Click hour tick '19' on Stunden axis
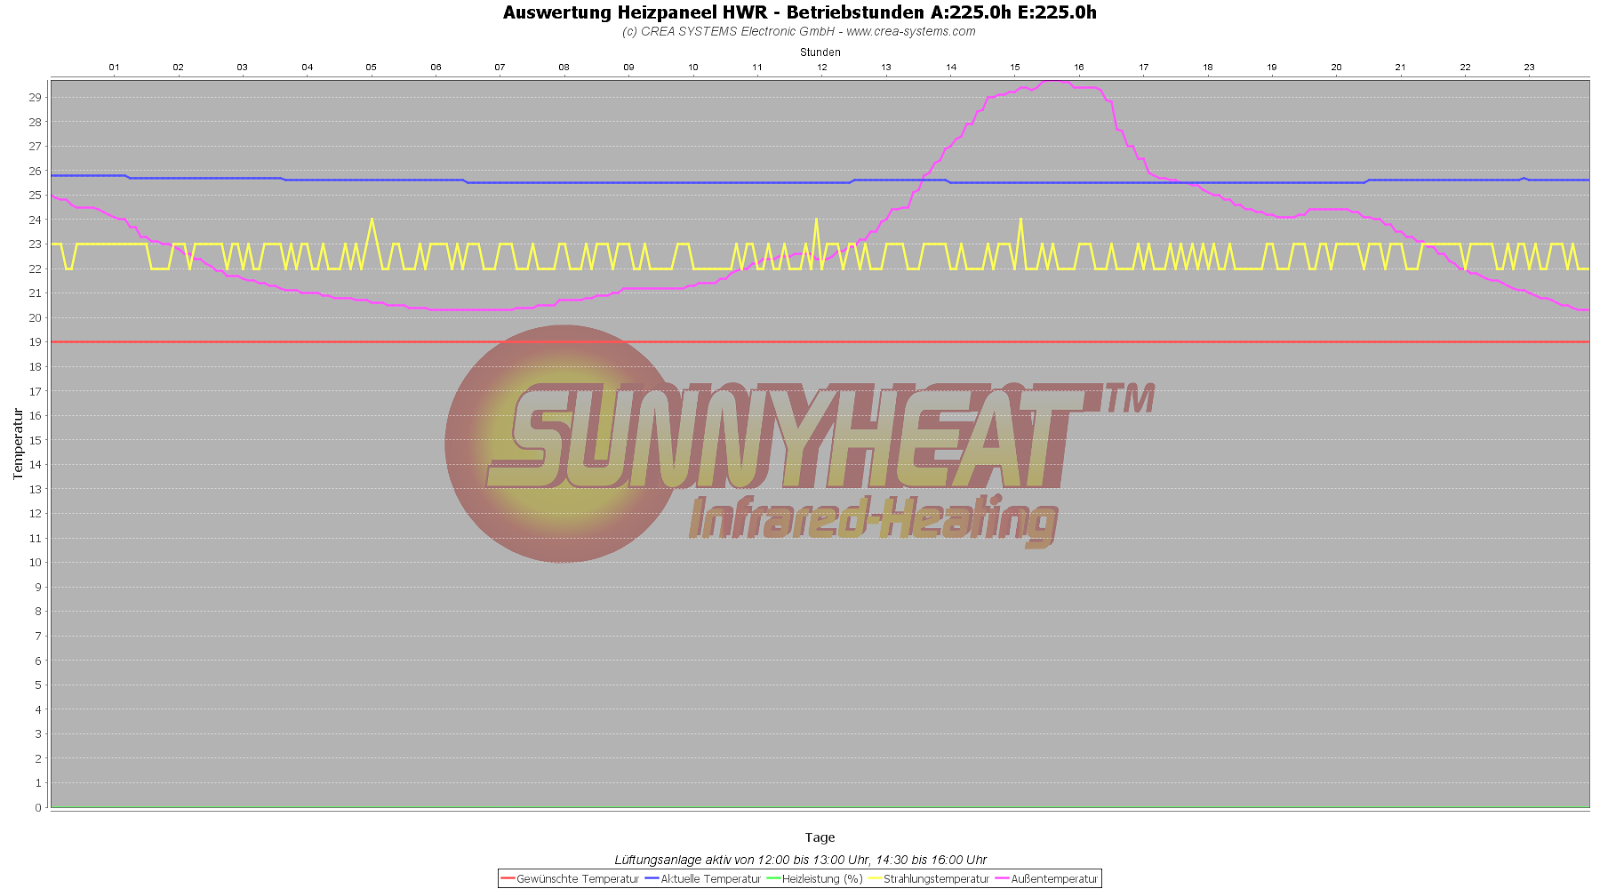Screen dimensions: 1600x889 pos(1272,67)
